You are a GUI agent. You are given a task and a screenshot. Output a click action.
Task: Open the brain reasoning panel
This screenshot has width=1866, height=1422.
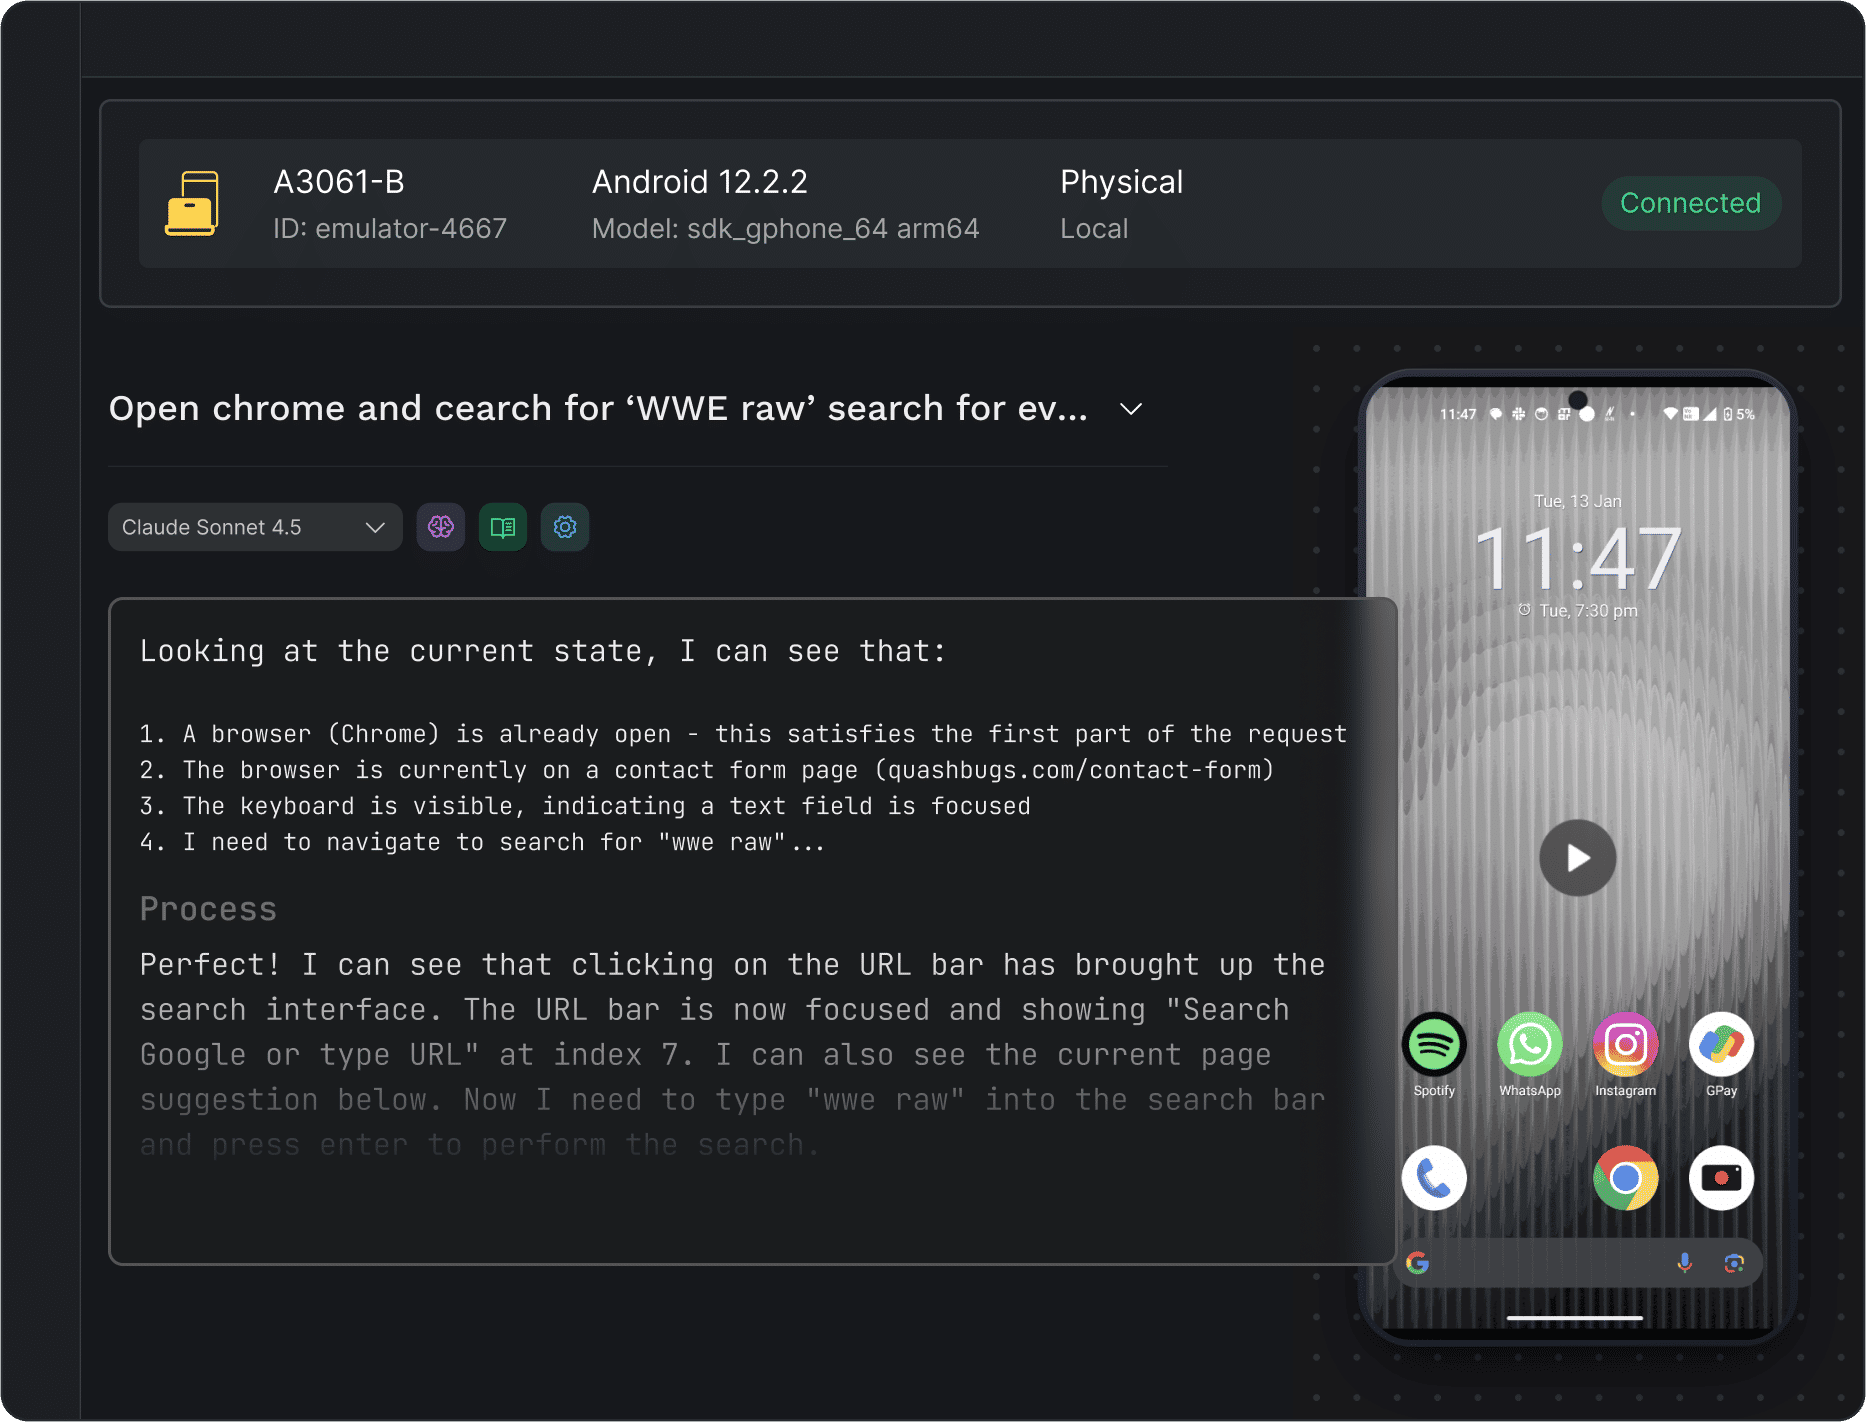[x=440, y=527]
